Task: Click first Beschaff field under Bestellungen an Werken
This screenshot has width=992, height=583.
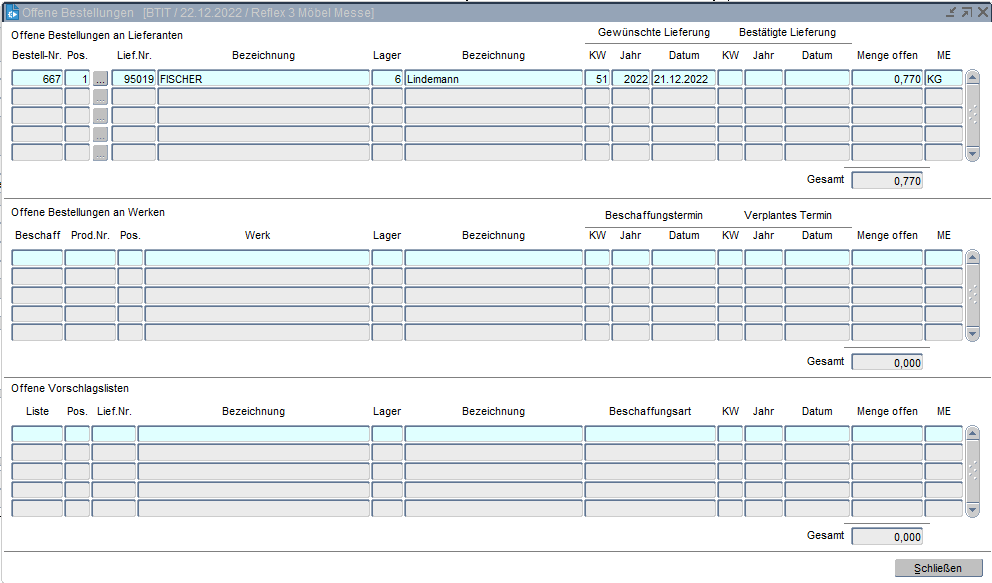Action: 37,258
